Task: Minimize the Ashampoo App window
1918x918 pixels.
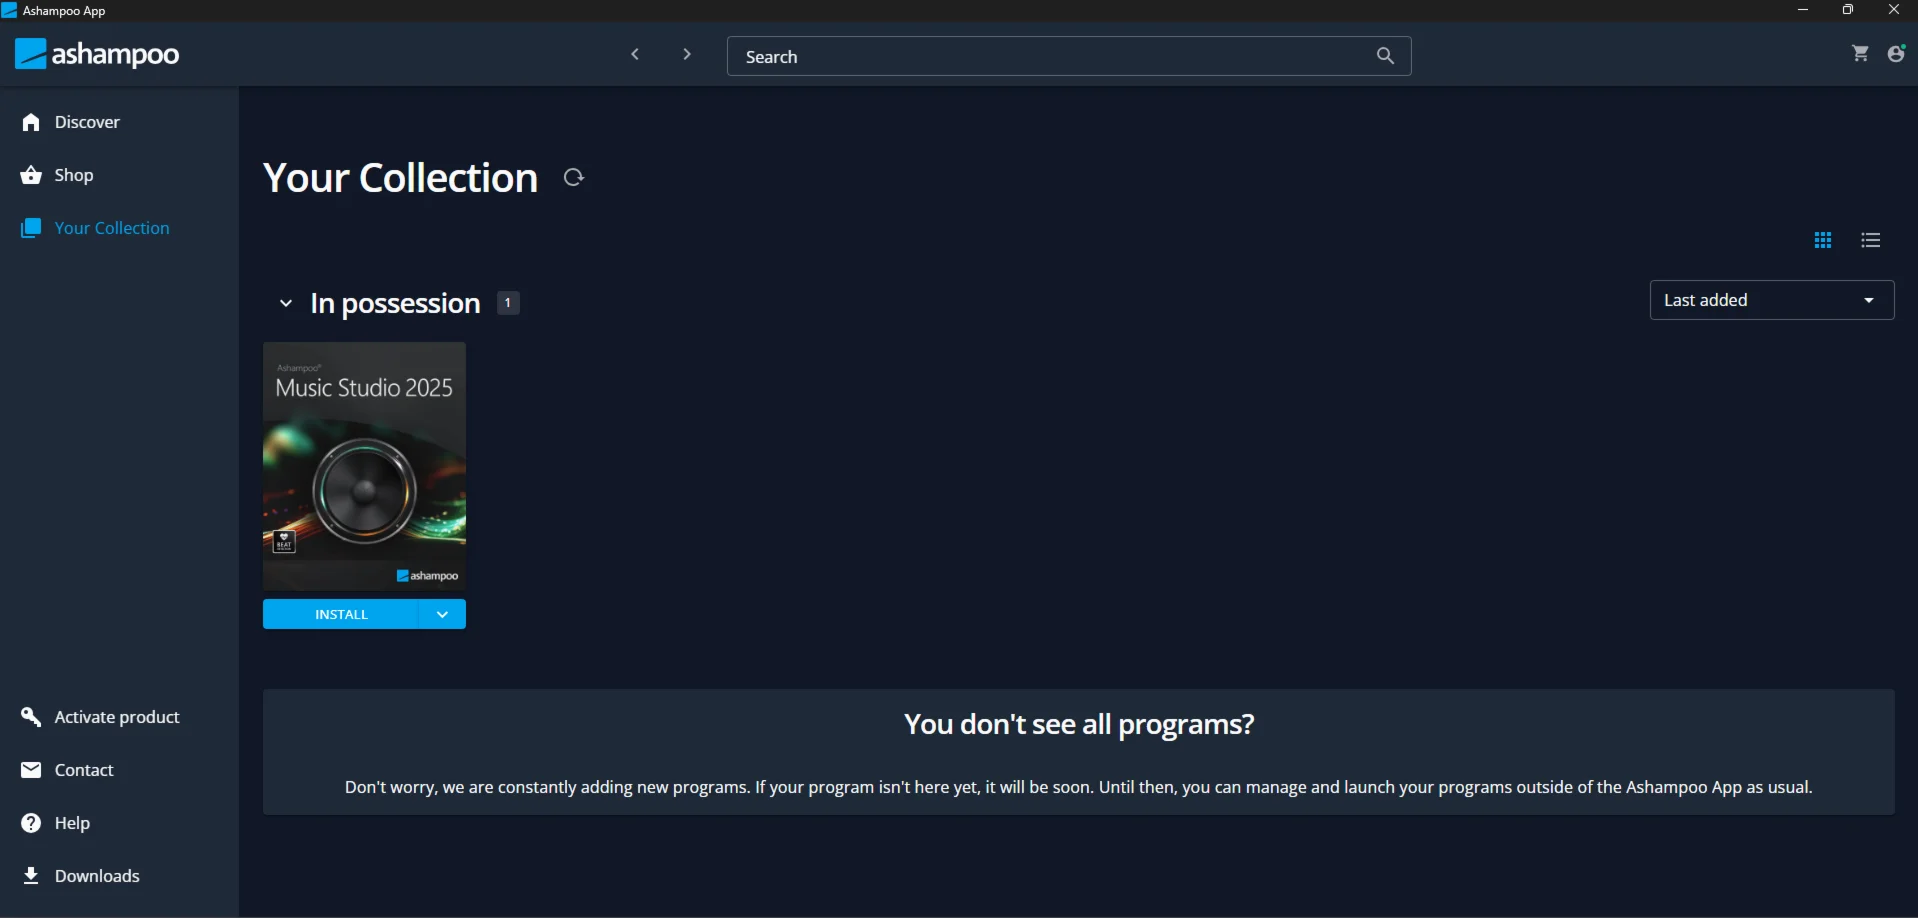Action: pos(1803,10)
